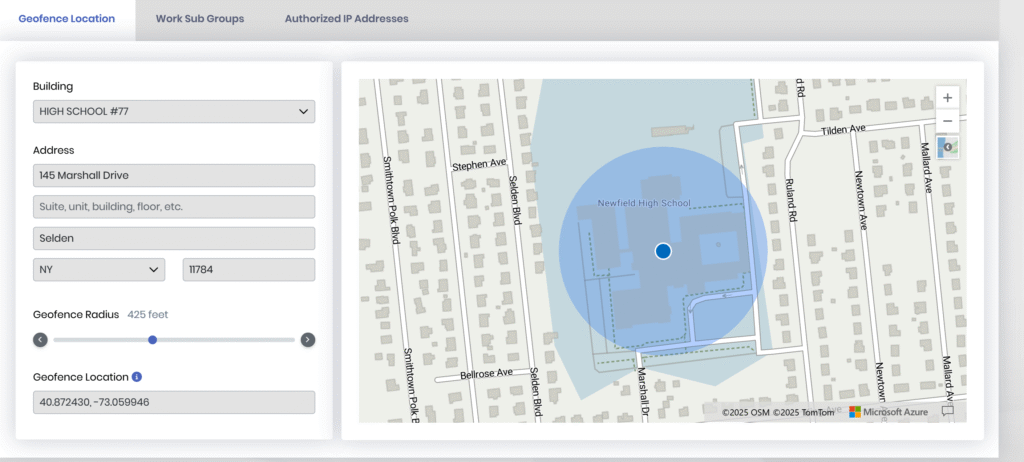Decrease the radius with the left arrow
Screen dimensions: 1024x462
click(40, 340)
